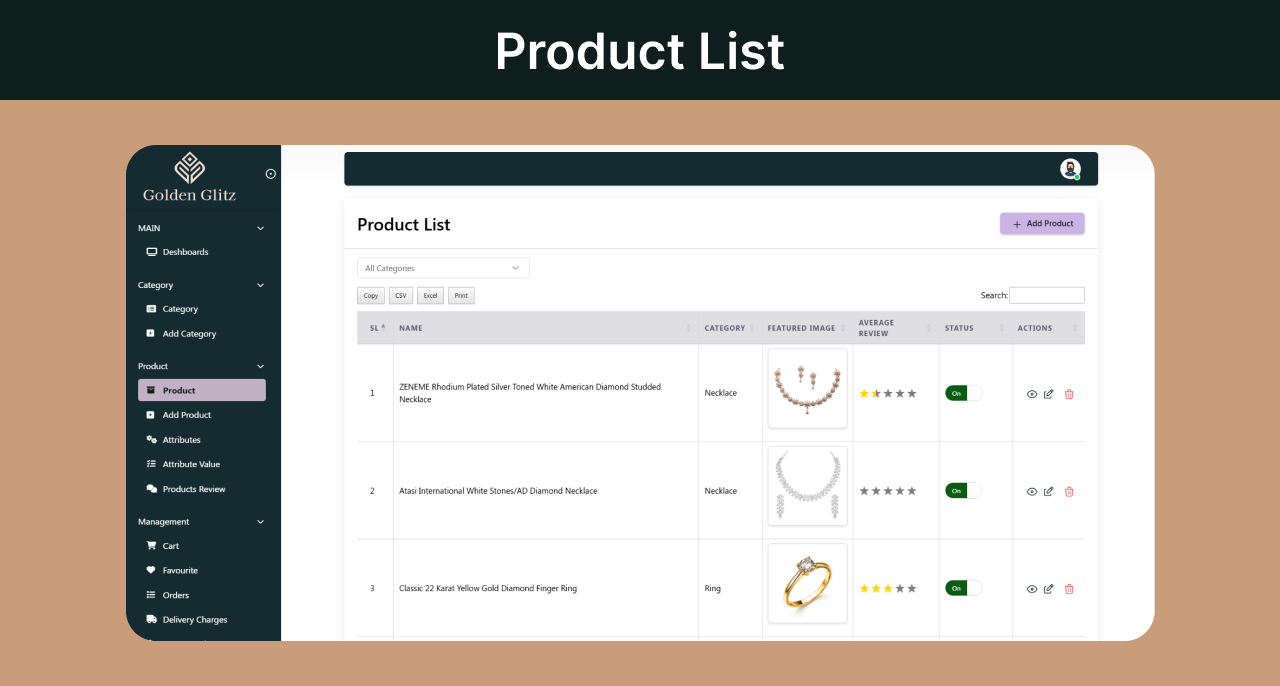The image size is (1280, 686).
Task: Click the Add Category plus icon
Action: 151,334
